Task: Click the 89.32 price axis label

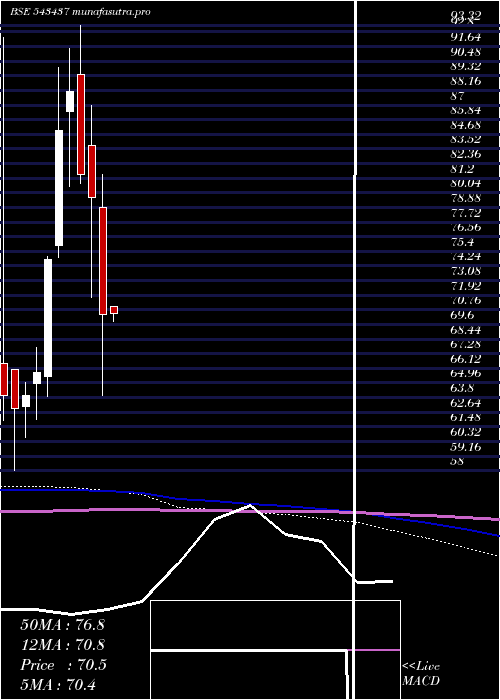Action: point(466,66)
